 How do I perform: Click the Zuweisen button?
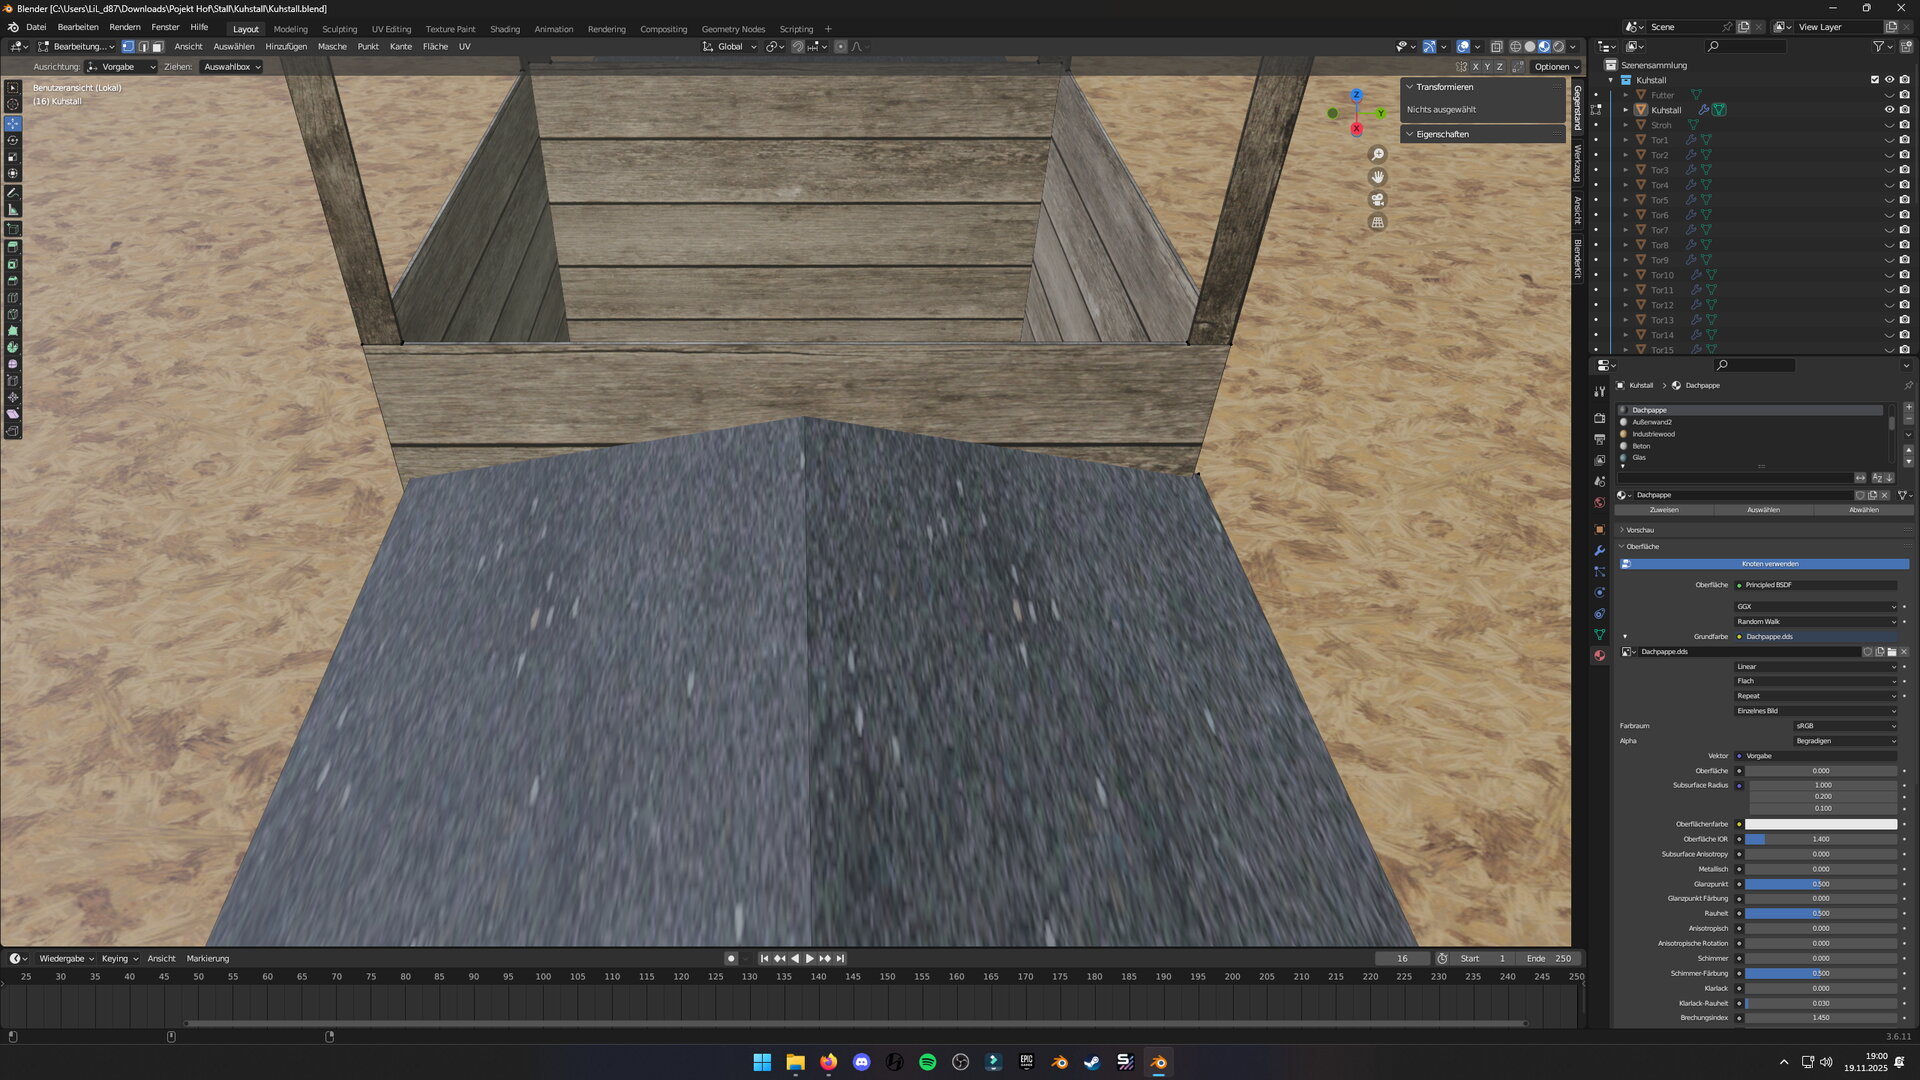1664,510
